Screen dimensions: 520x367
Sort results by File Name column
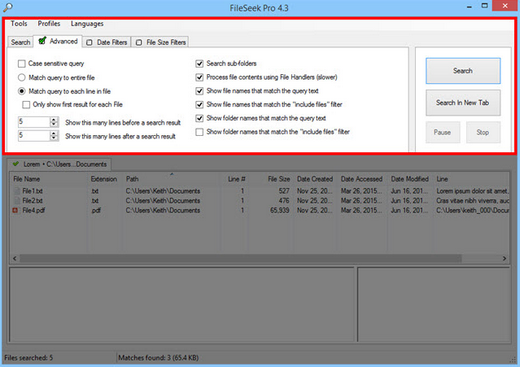tap(49, 179)
